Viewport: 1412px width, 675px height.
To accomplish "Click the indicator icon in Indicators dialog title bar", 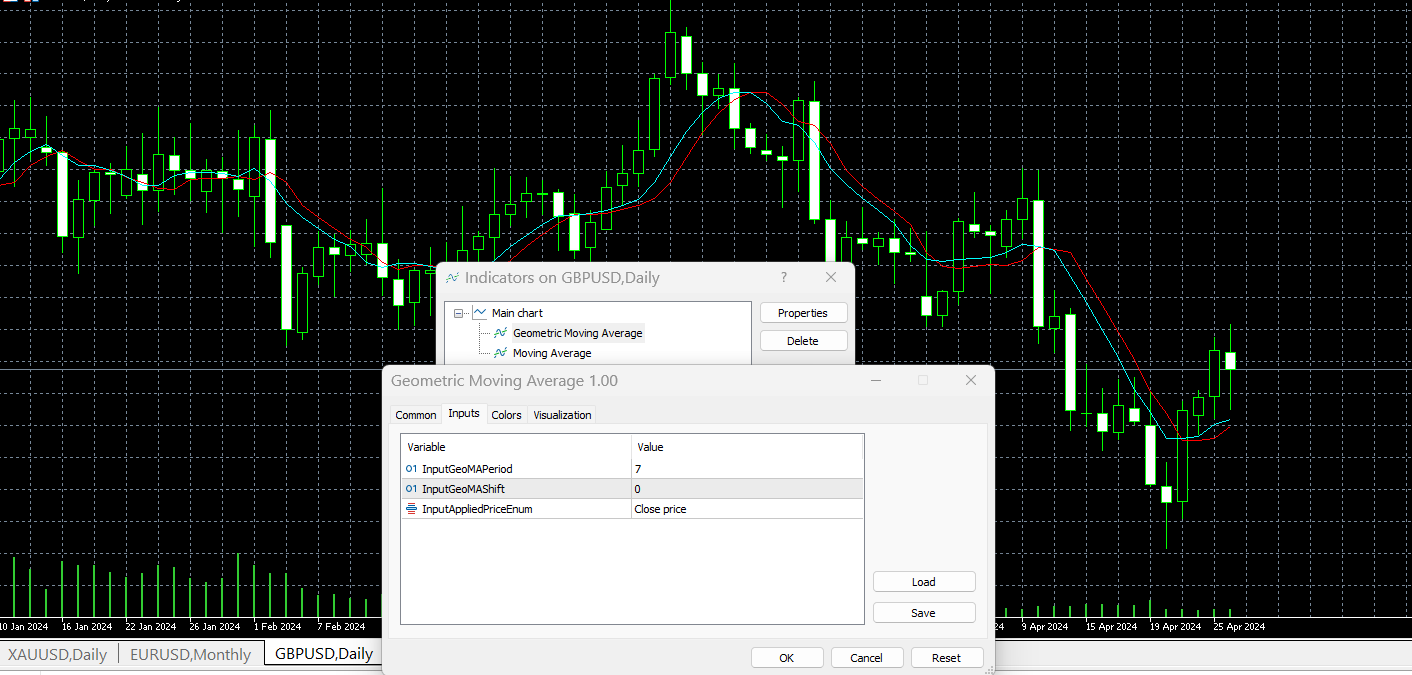I will coord(452,277).
